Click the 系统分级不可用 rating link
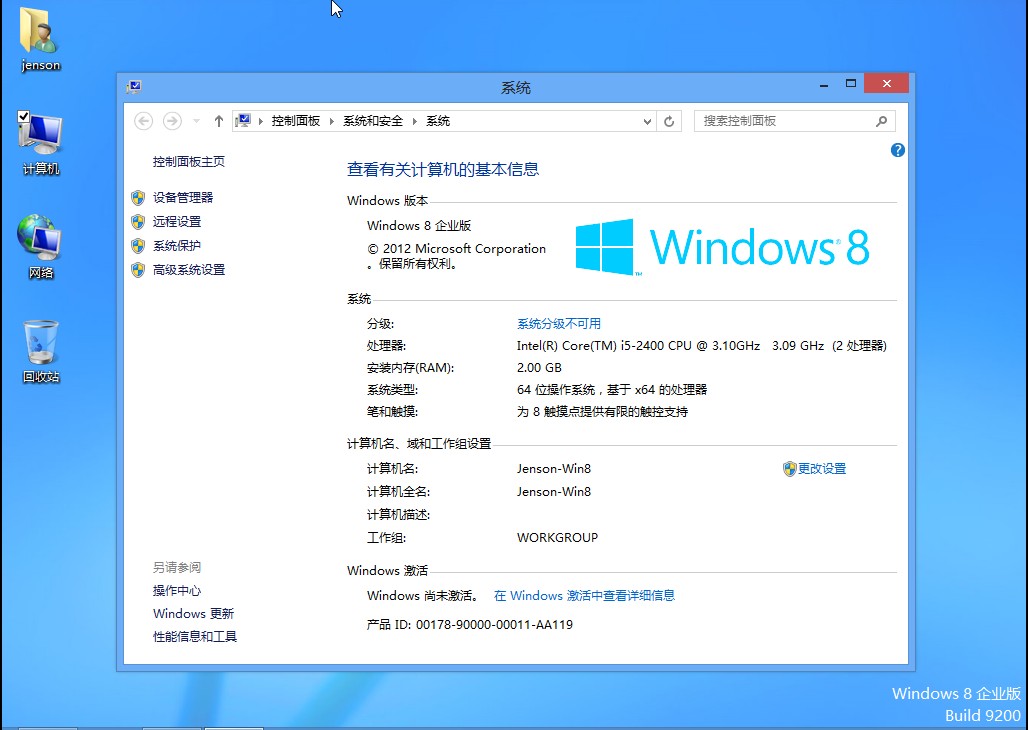Viewport: 1028px width, 730px height. pyautogui.click(x=558, y=324)
